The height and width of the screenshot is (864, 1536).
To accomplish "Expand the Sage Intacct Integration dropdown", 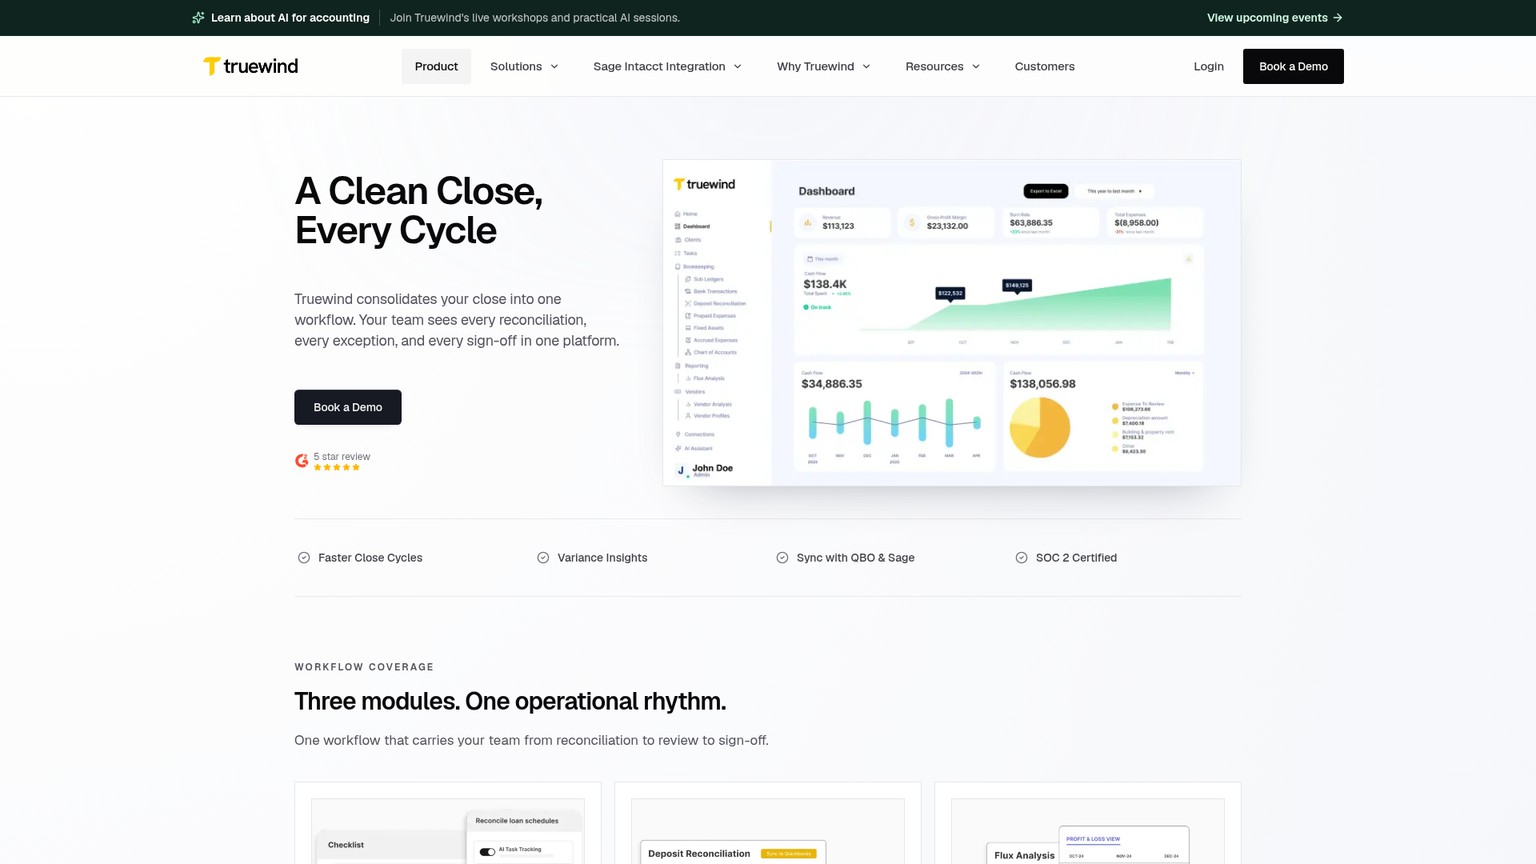I will (x=667, y=66).
